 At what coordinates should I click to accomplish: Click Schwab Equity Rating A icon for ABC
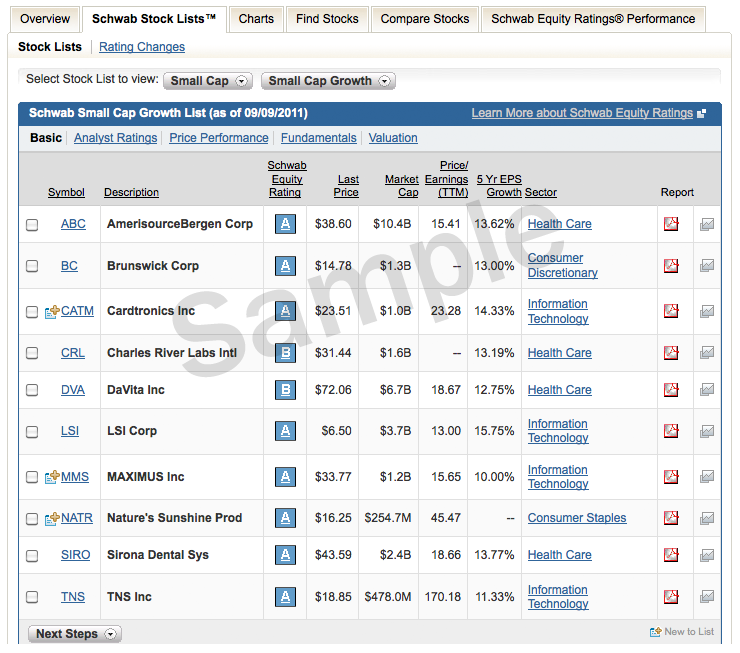pyautogui.click(x=285, y=224)
